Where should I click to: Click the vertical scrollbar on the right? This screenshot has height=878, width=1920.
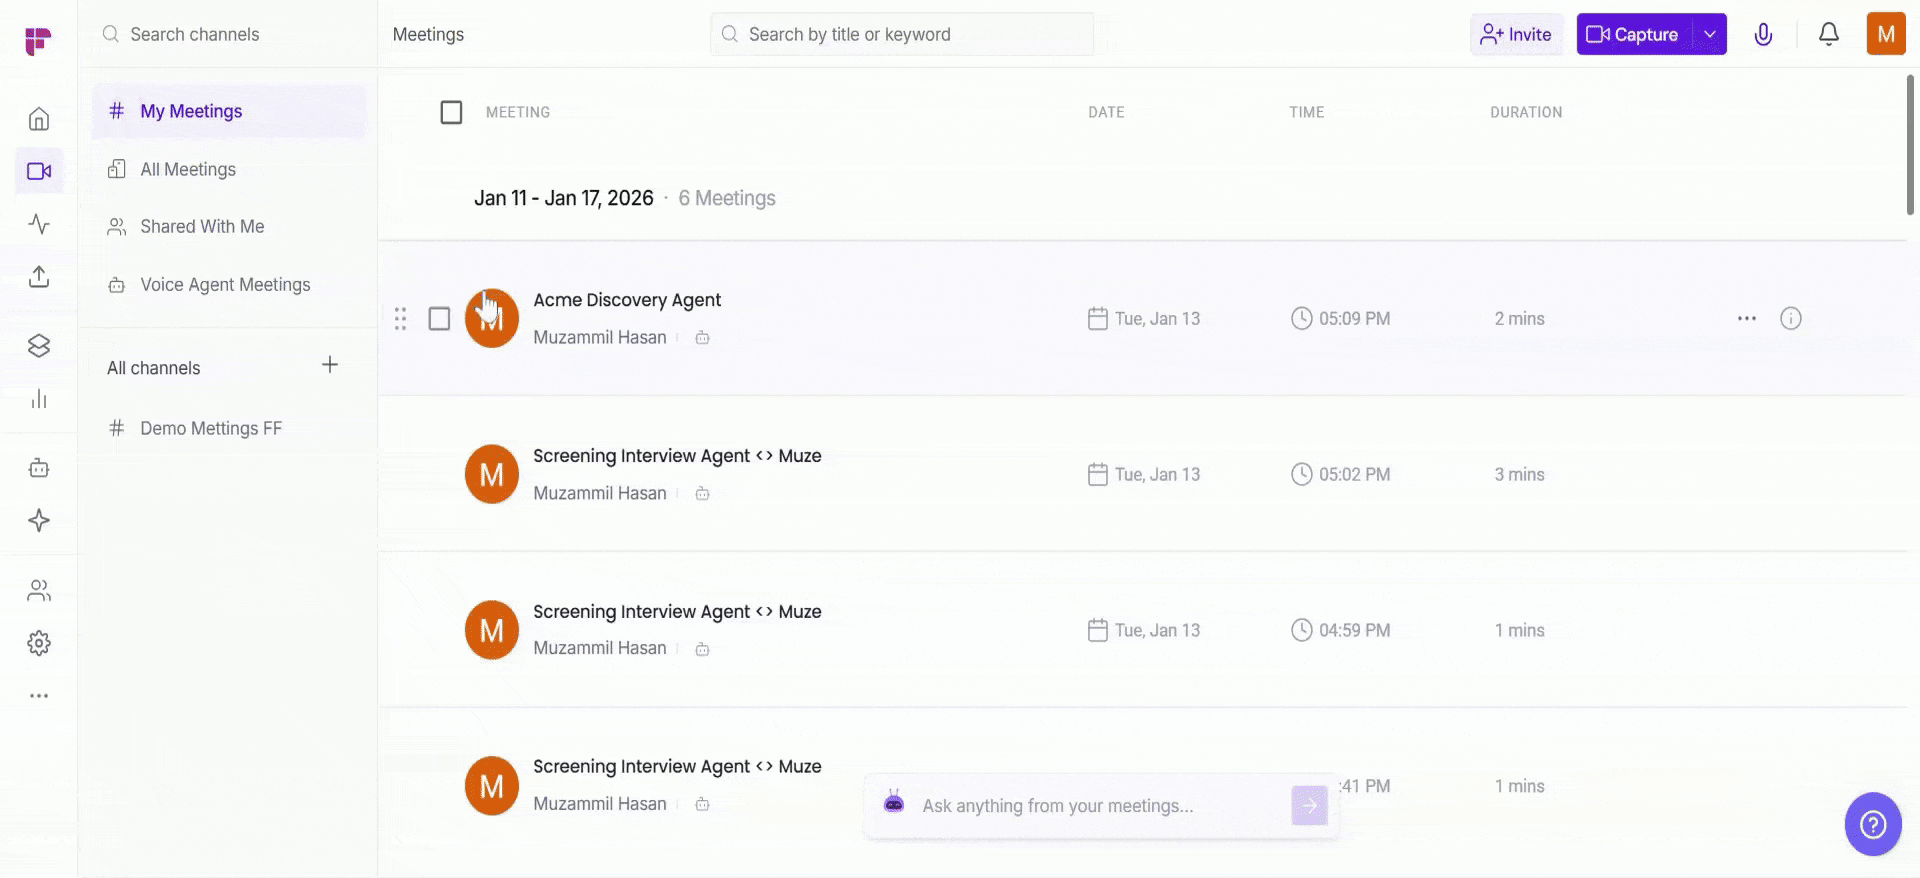tap(1910, 145)
